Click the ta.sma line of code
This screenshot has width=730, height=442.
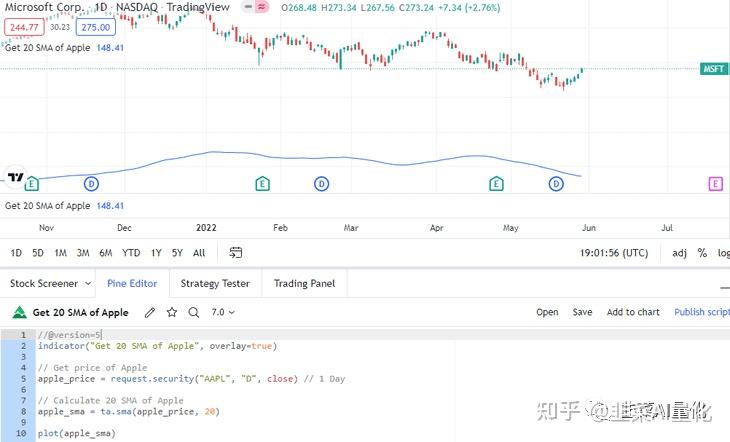pyautogui.click(x=128, y=412)
